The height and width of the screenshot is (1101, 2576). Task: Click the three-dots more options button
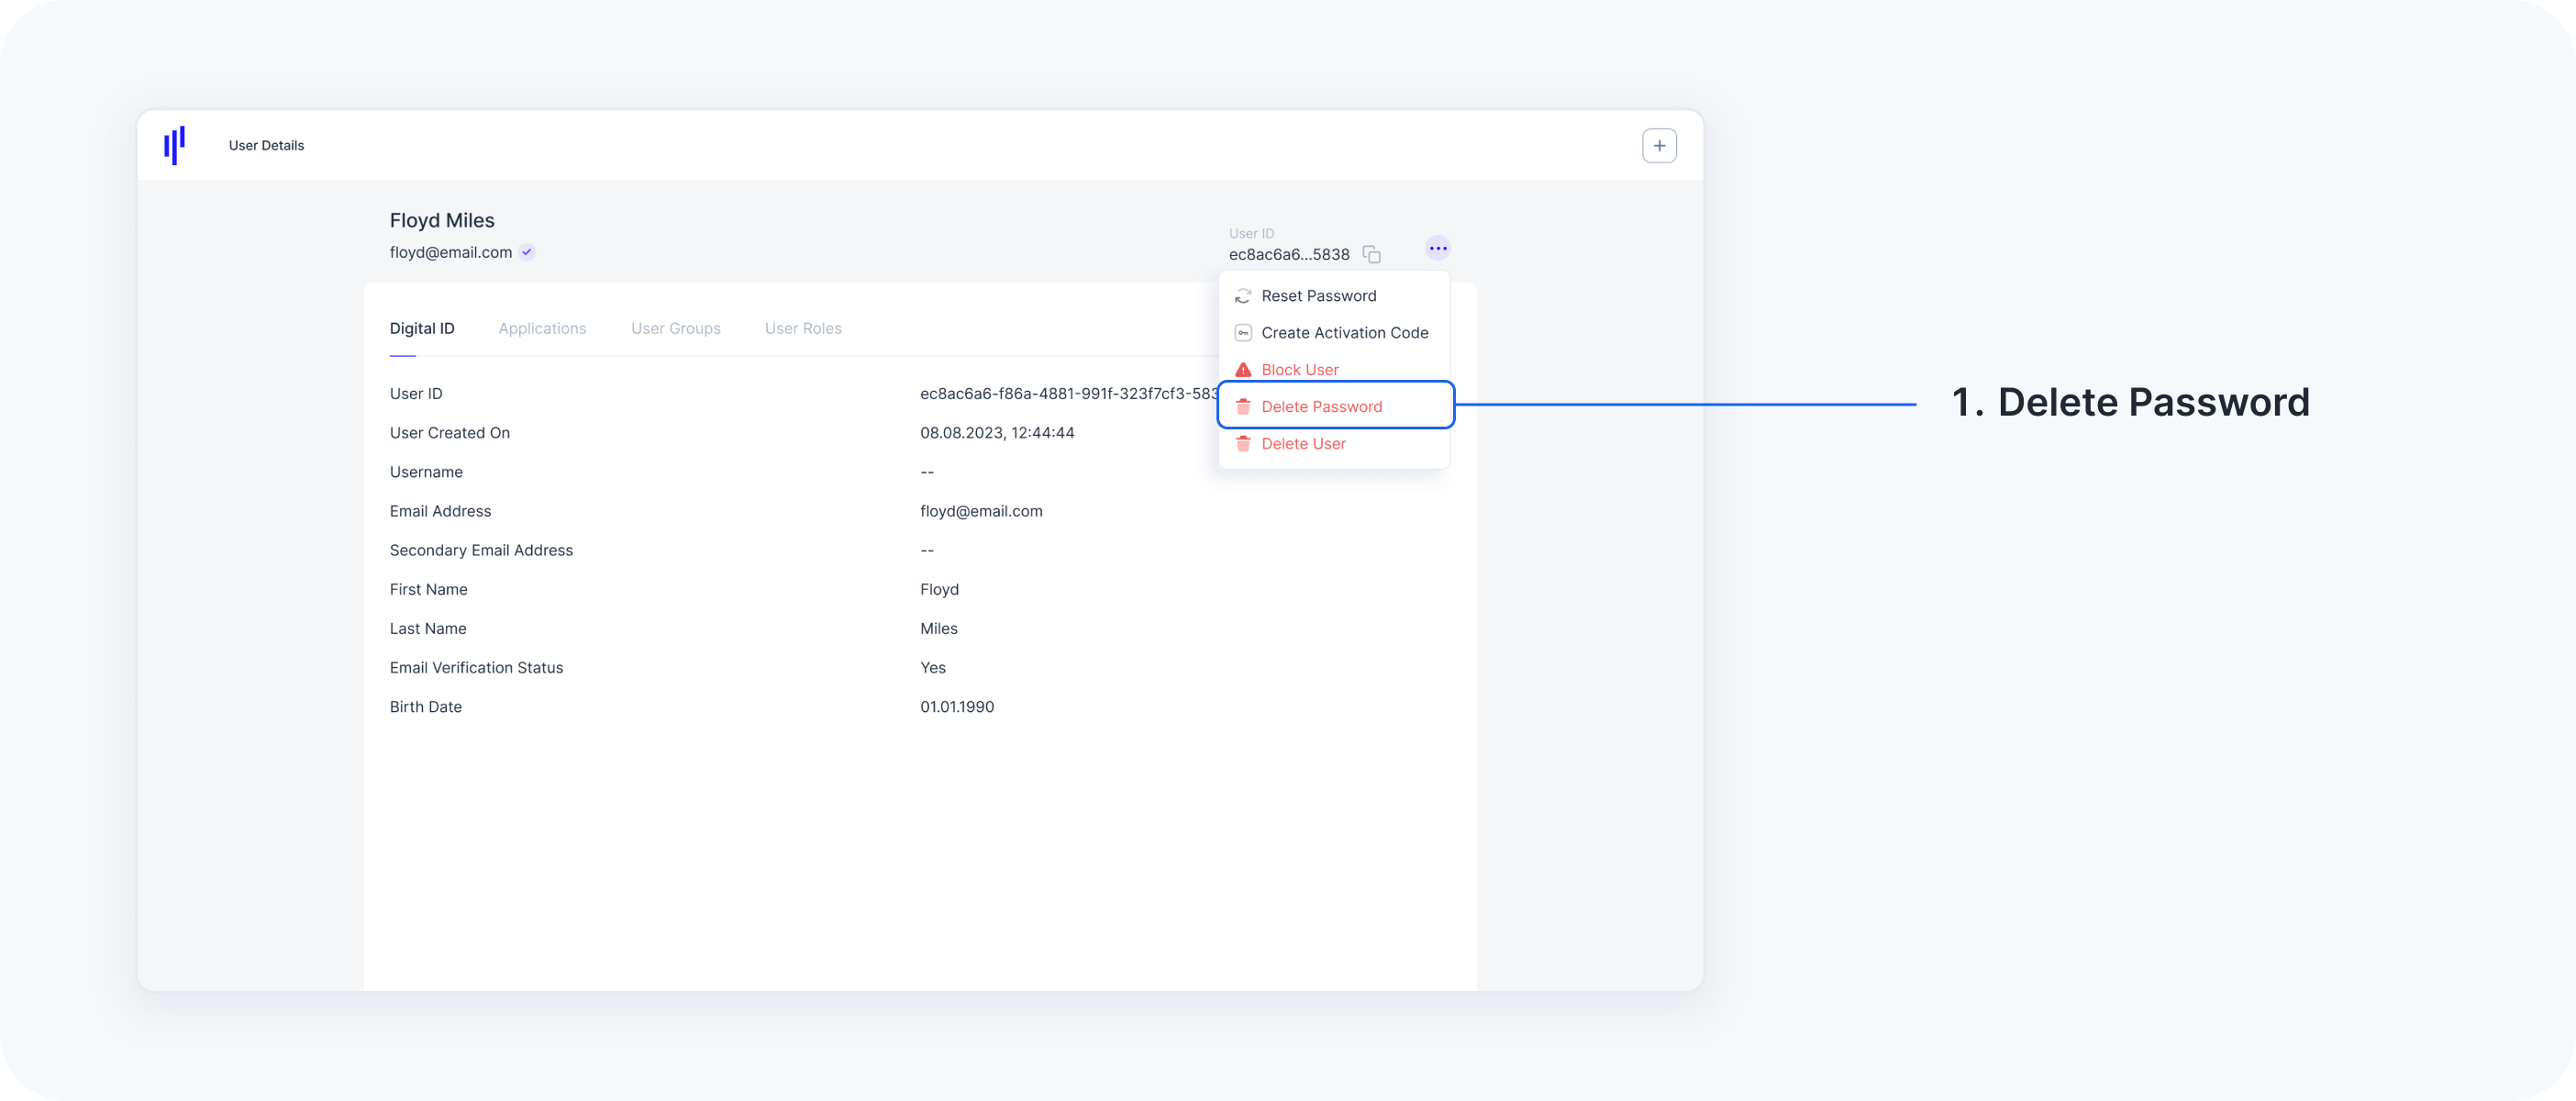point(1437,248)
